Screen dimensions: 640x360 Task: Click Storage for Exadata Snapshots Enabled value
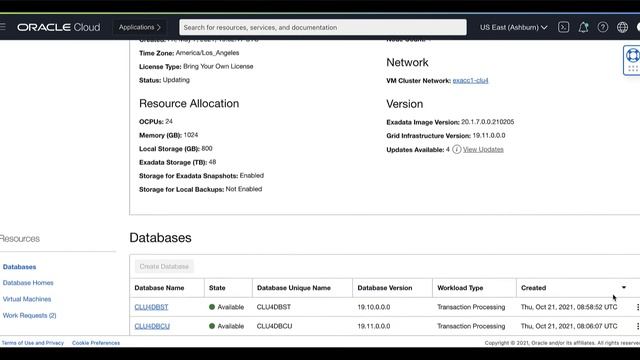point(252,176)
